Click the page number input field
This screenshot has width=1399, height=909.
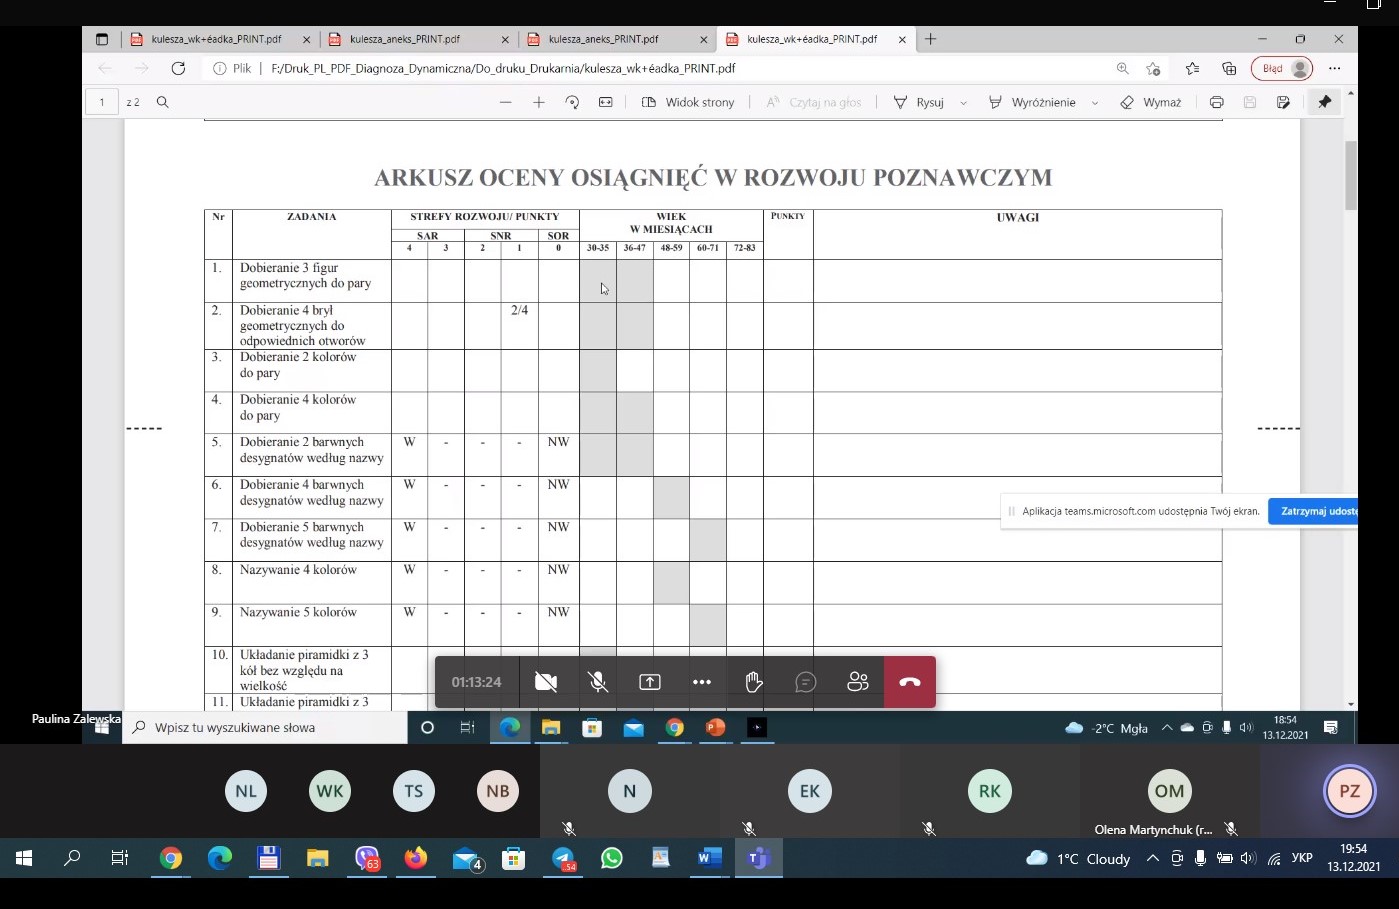coord(101,101)
